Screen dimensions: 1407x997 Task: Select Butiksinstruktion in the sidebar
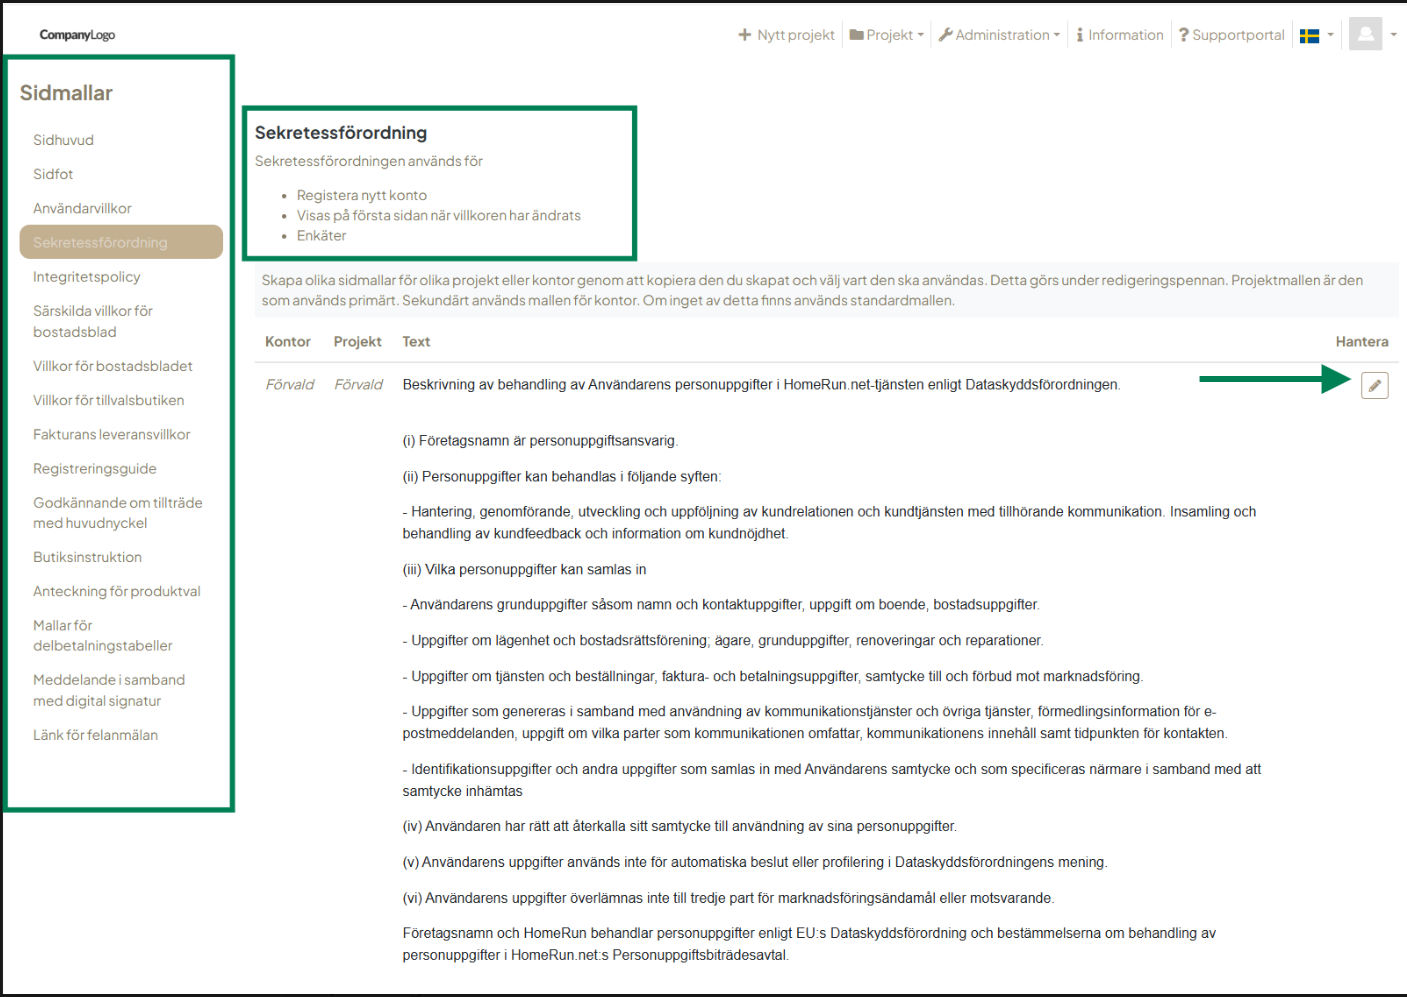pos(87,557)
